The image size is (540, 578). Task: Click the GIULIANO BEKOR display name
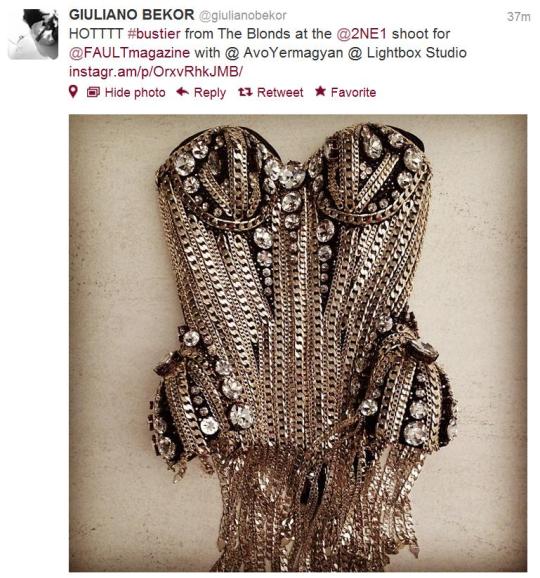point(132,15)
